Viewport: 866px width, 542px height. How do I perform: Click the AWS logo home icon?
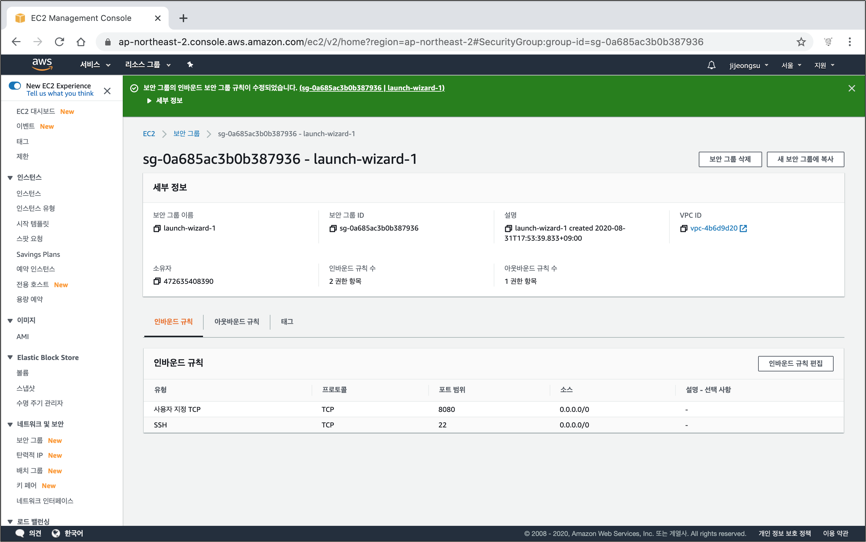42,64
